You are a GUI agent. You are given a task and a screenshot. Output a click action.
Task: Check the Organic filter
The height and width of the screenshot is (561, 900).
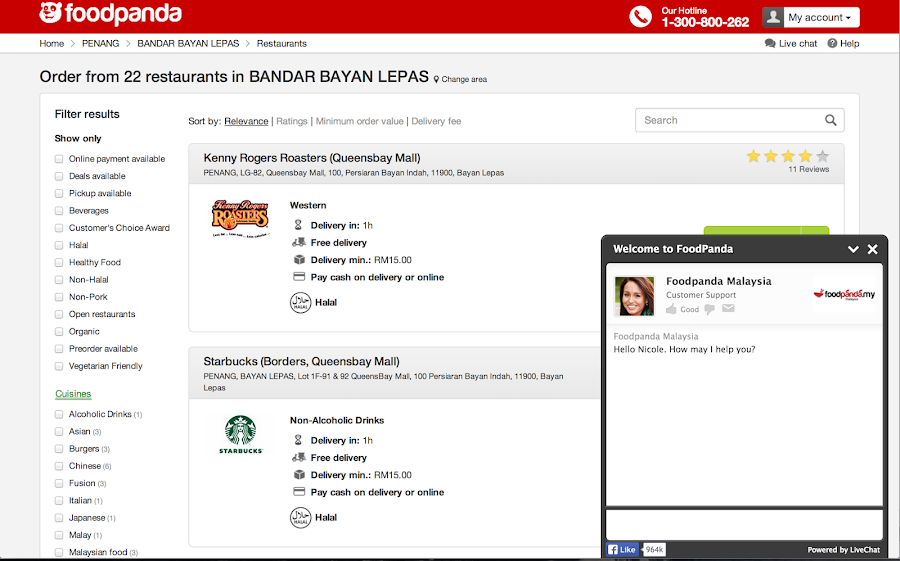tap(59, 331)
